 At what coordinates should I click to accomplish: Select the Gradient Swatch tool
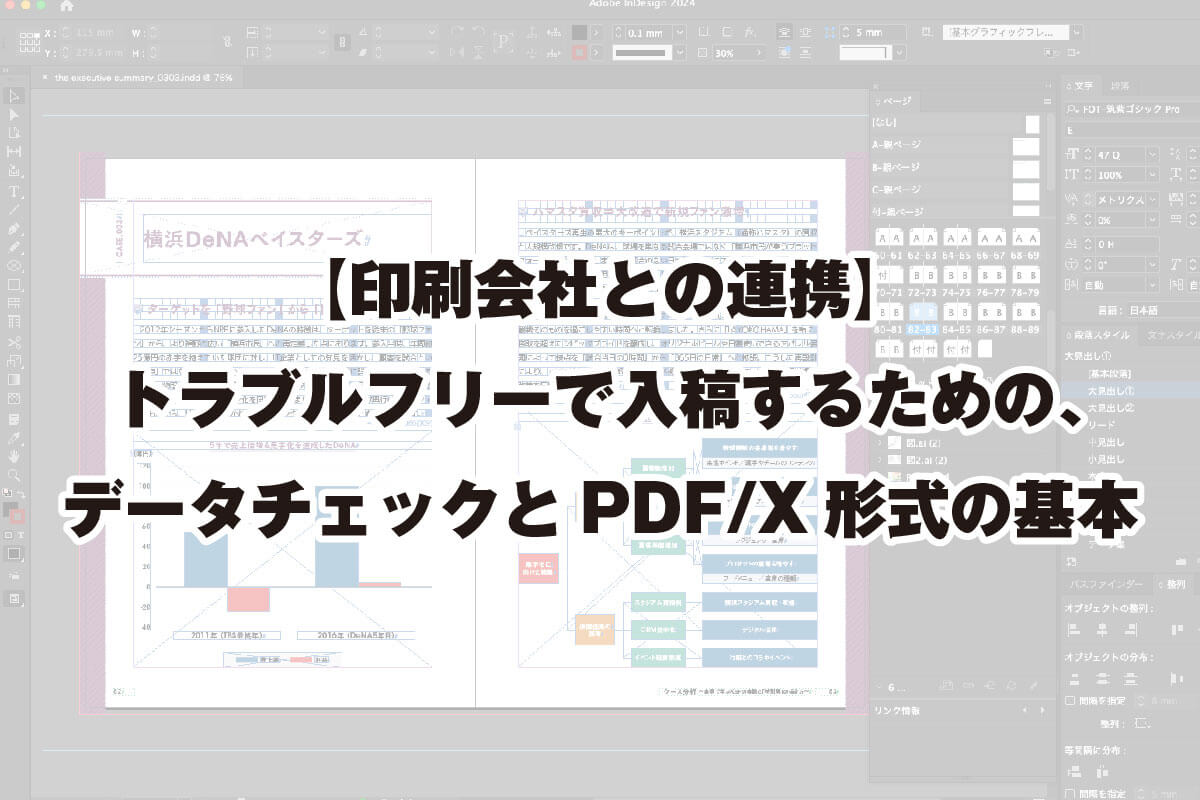coord(14,381)
